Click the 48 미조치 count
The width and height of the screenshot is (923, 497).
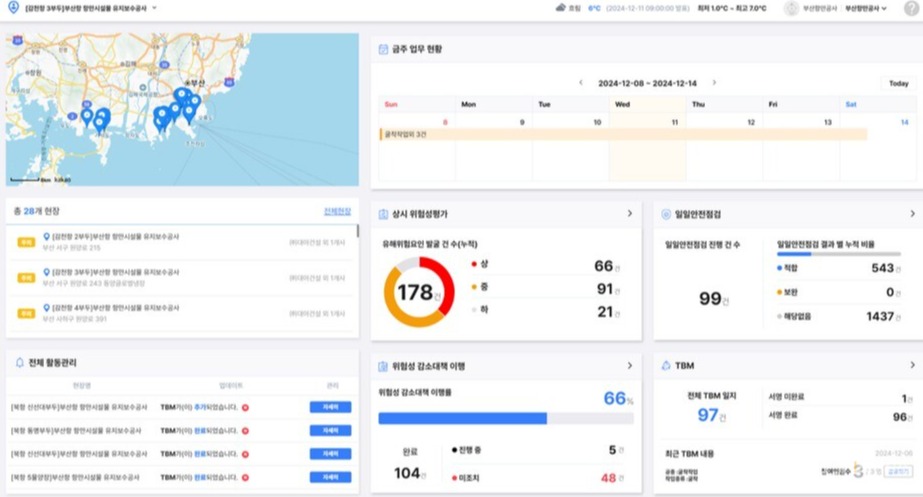(x=609, y=478)
